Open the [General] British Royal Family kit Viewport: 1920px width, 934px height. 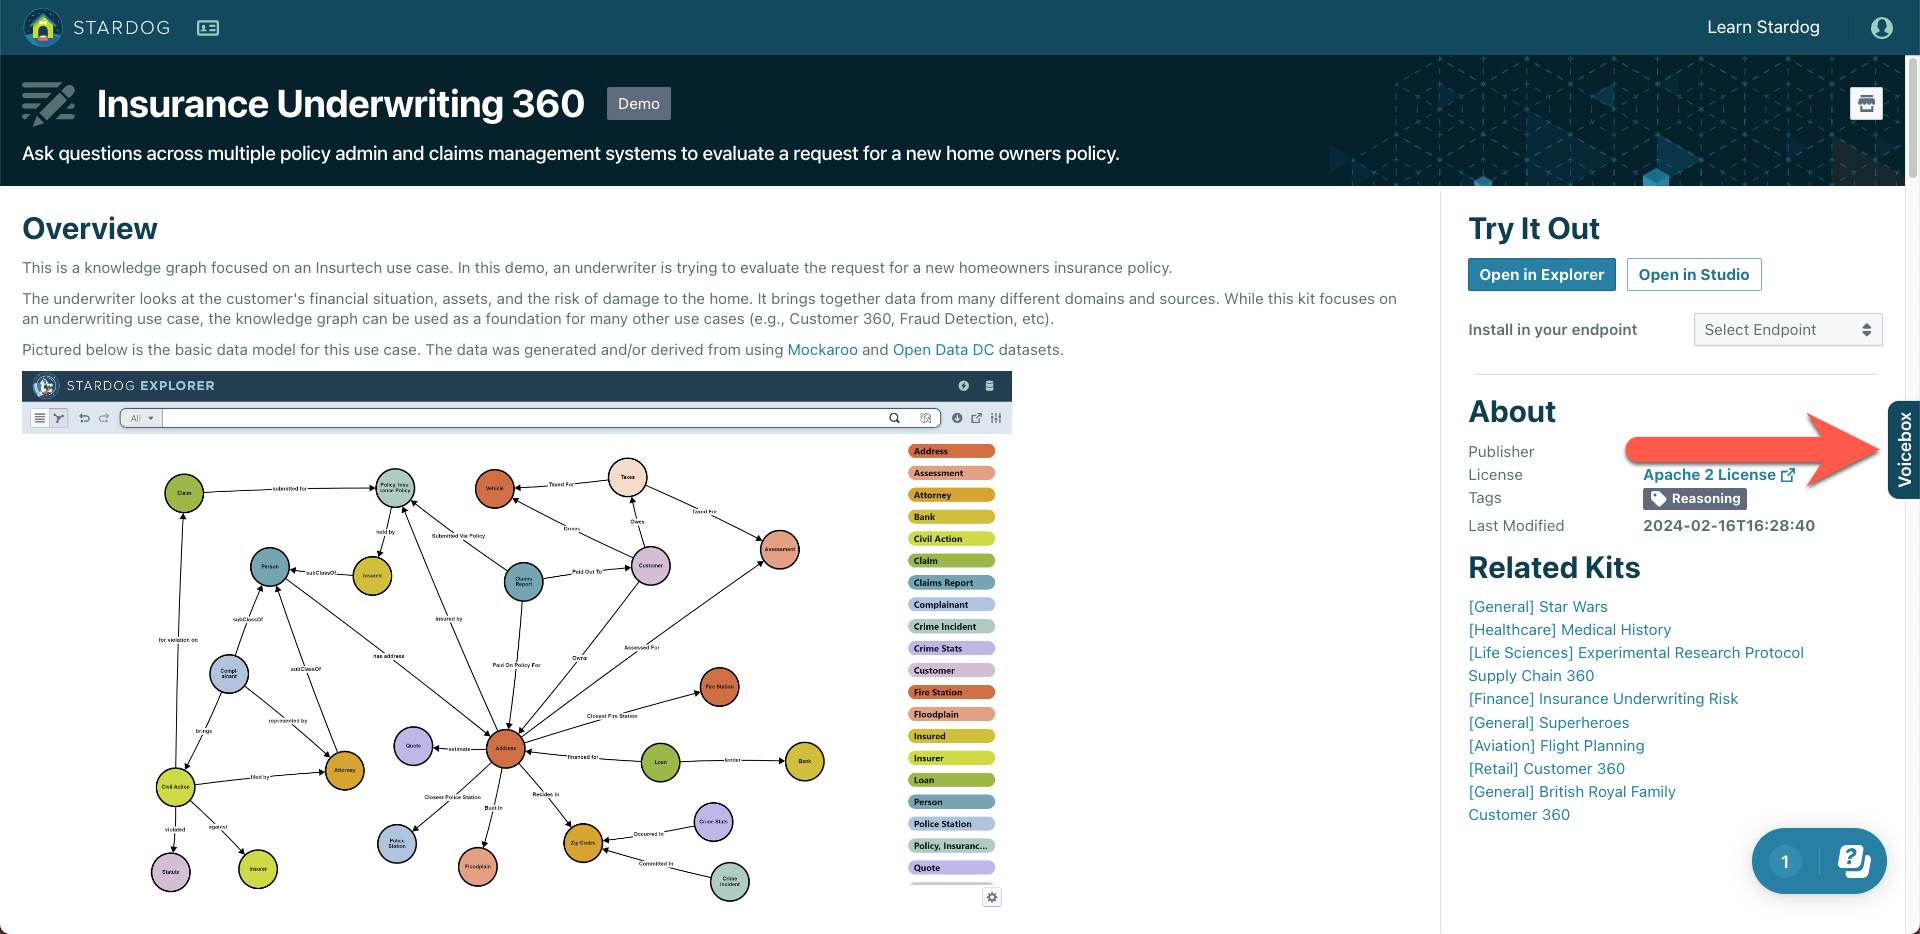1571,792
